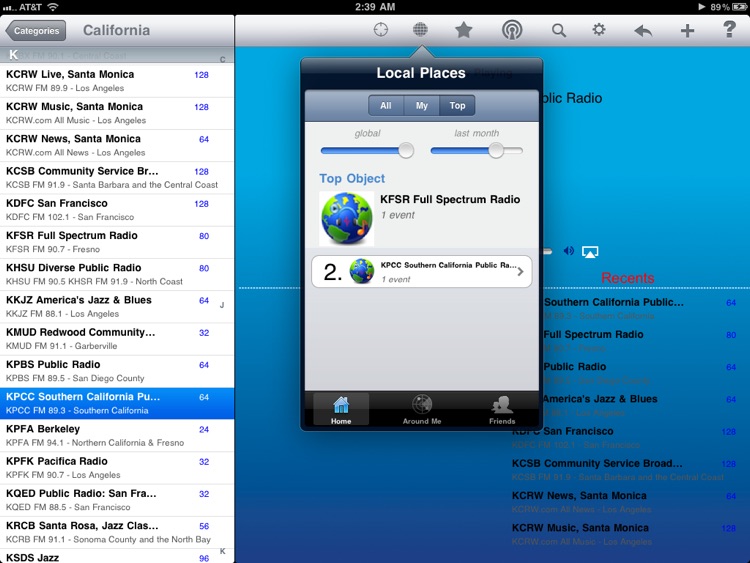
Task: Open the globe Local Places icon
Action: tap(421, 30)
